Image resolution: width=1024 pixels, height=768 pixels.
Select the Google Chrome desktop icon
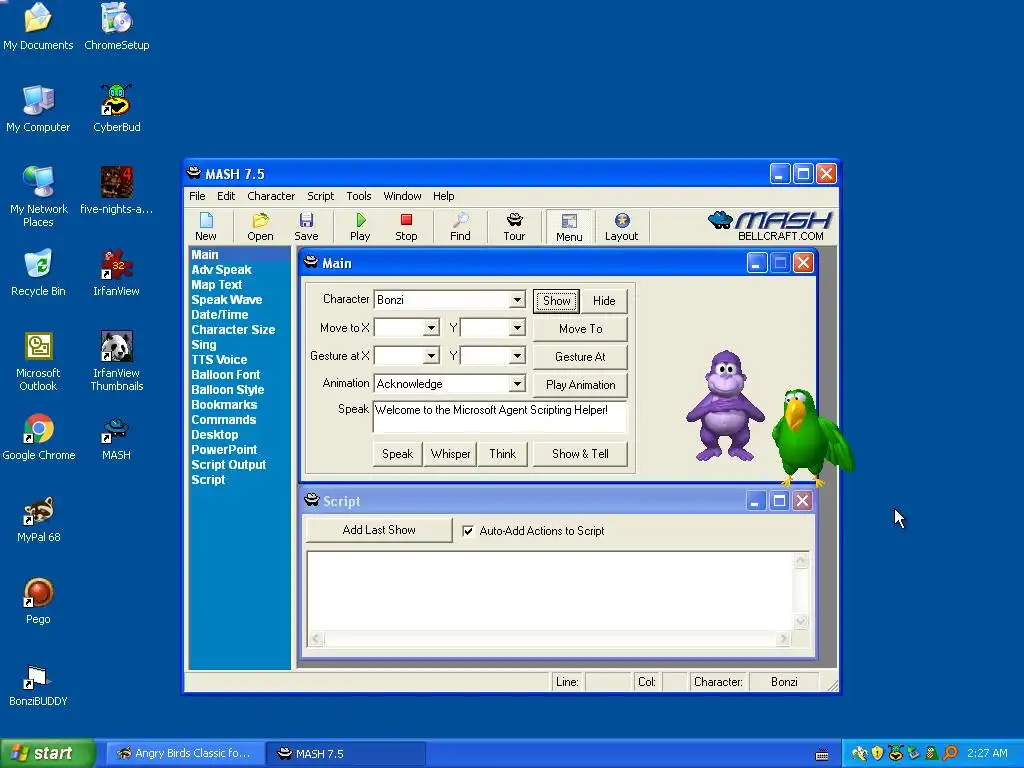coord(39,437)
